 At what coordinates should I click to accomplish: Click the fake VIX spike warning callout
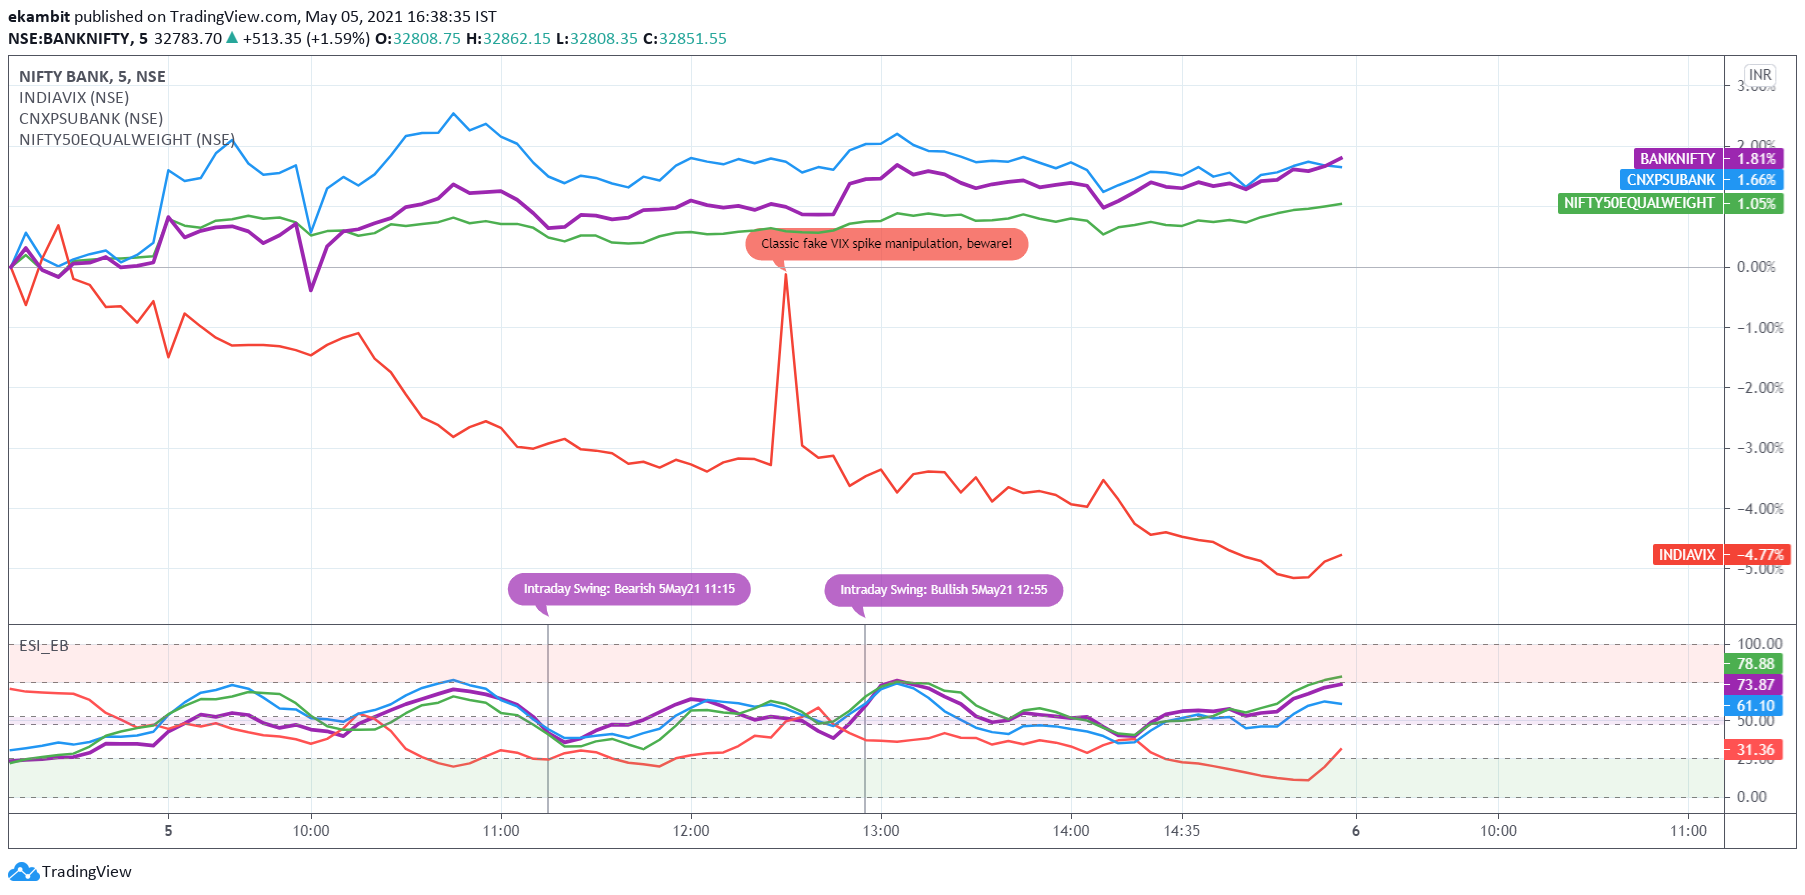tap(887, 244)
